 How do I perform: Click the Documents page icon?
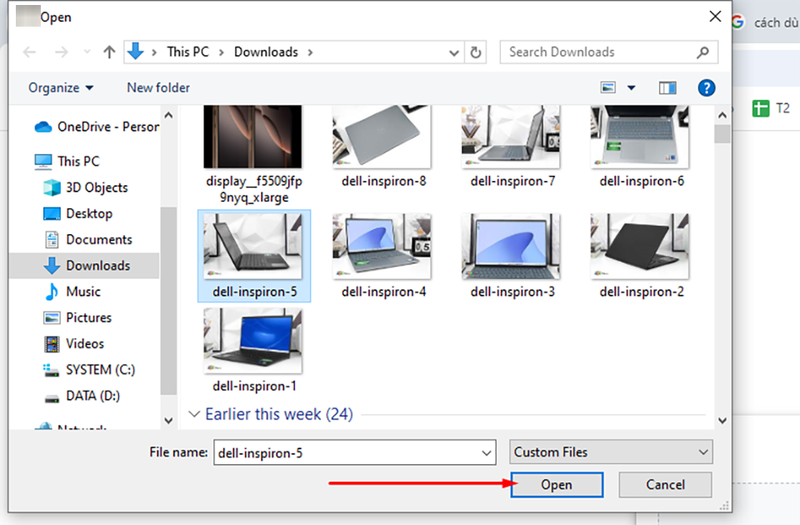click(x=52, y=239)
